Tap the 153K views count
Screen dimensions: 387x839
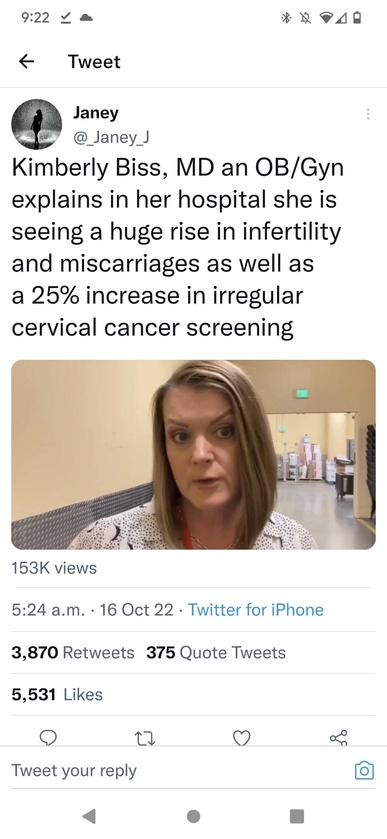tap(54, 568)
